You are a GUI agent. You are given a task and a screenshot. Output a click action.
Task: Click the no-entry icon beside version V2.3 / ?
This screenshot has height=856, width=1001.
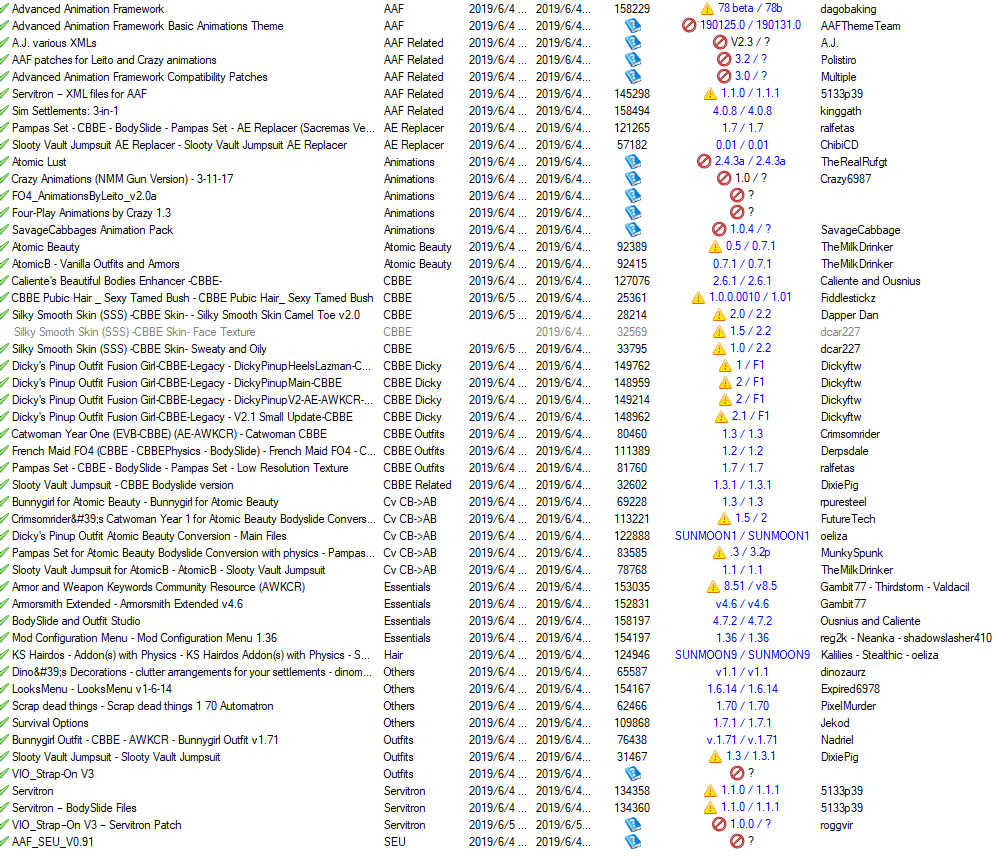coord(719,42)
